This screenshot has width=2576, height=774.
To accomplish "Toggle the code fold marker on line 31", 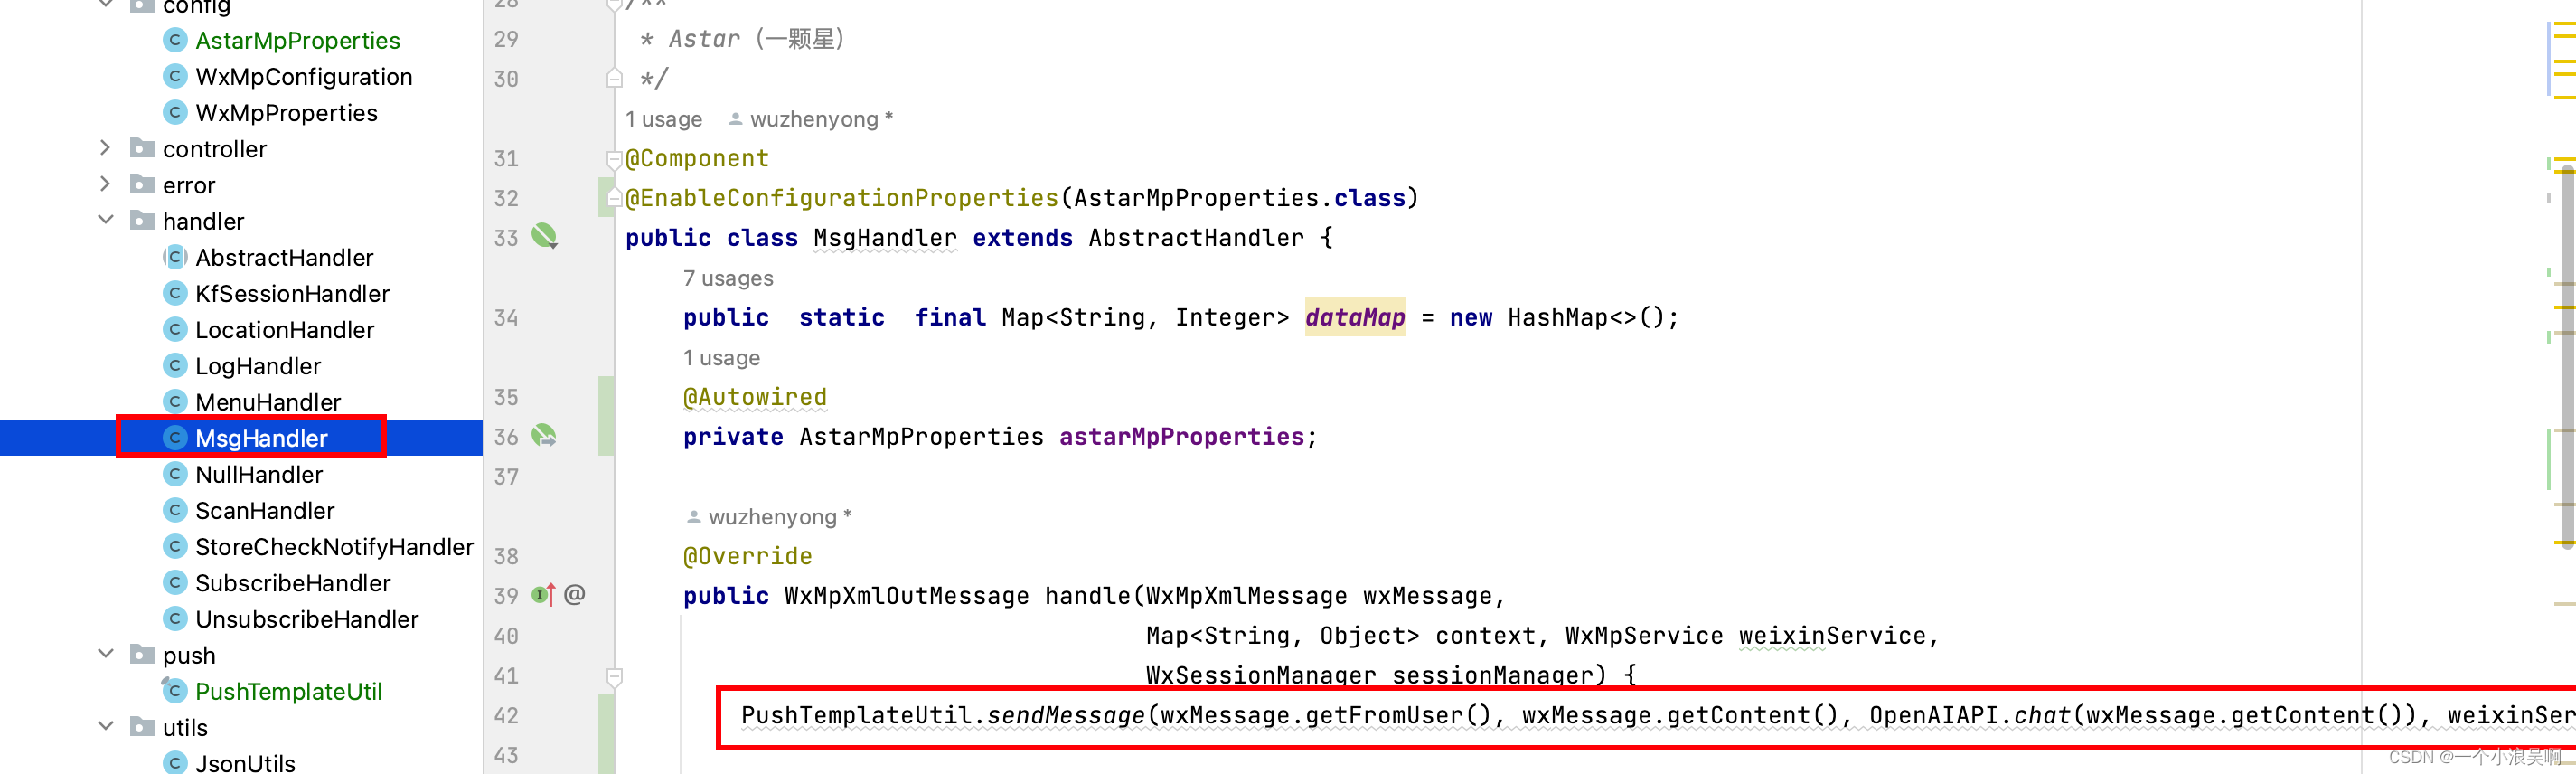I will point(614,158).
